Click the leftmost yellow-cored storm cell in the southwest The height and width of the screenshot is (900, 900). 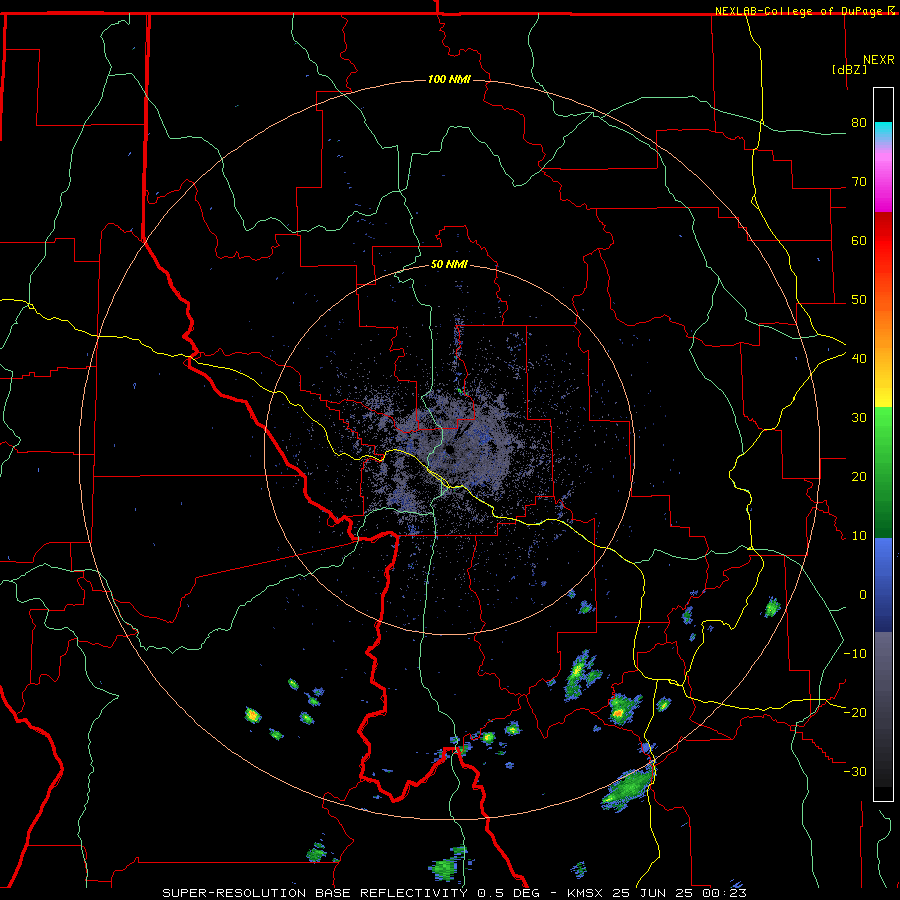(253, 715)
